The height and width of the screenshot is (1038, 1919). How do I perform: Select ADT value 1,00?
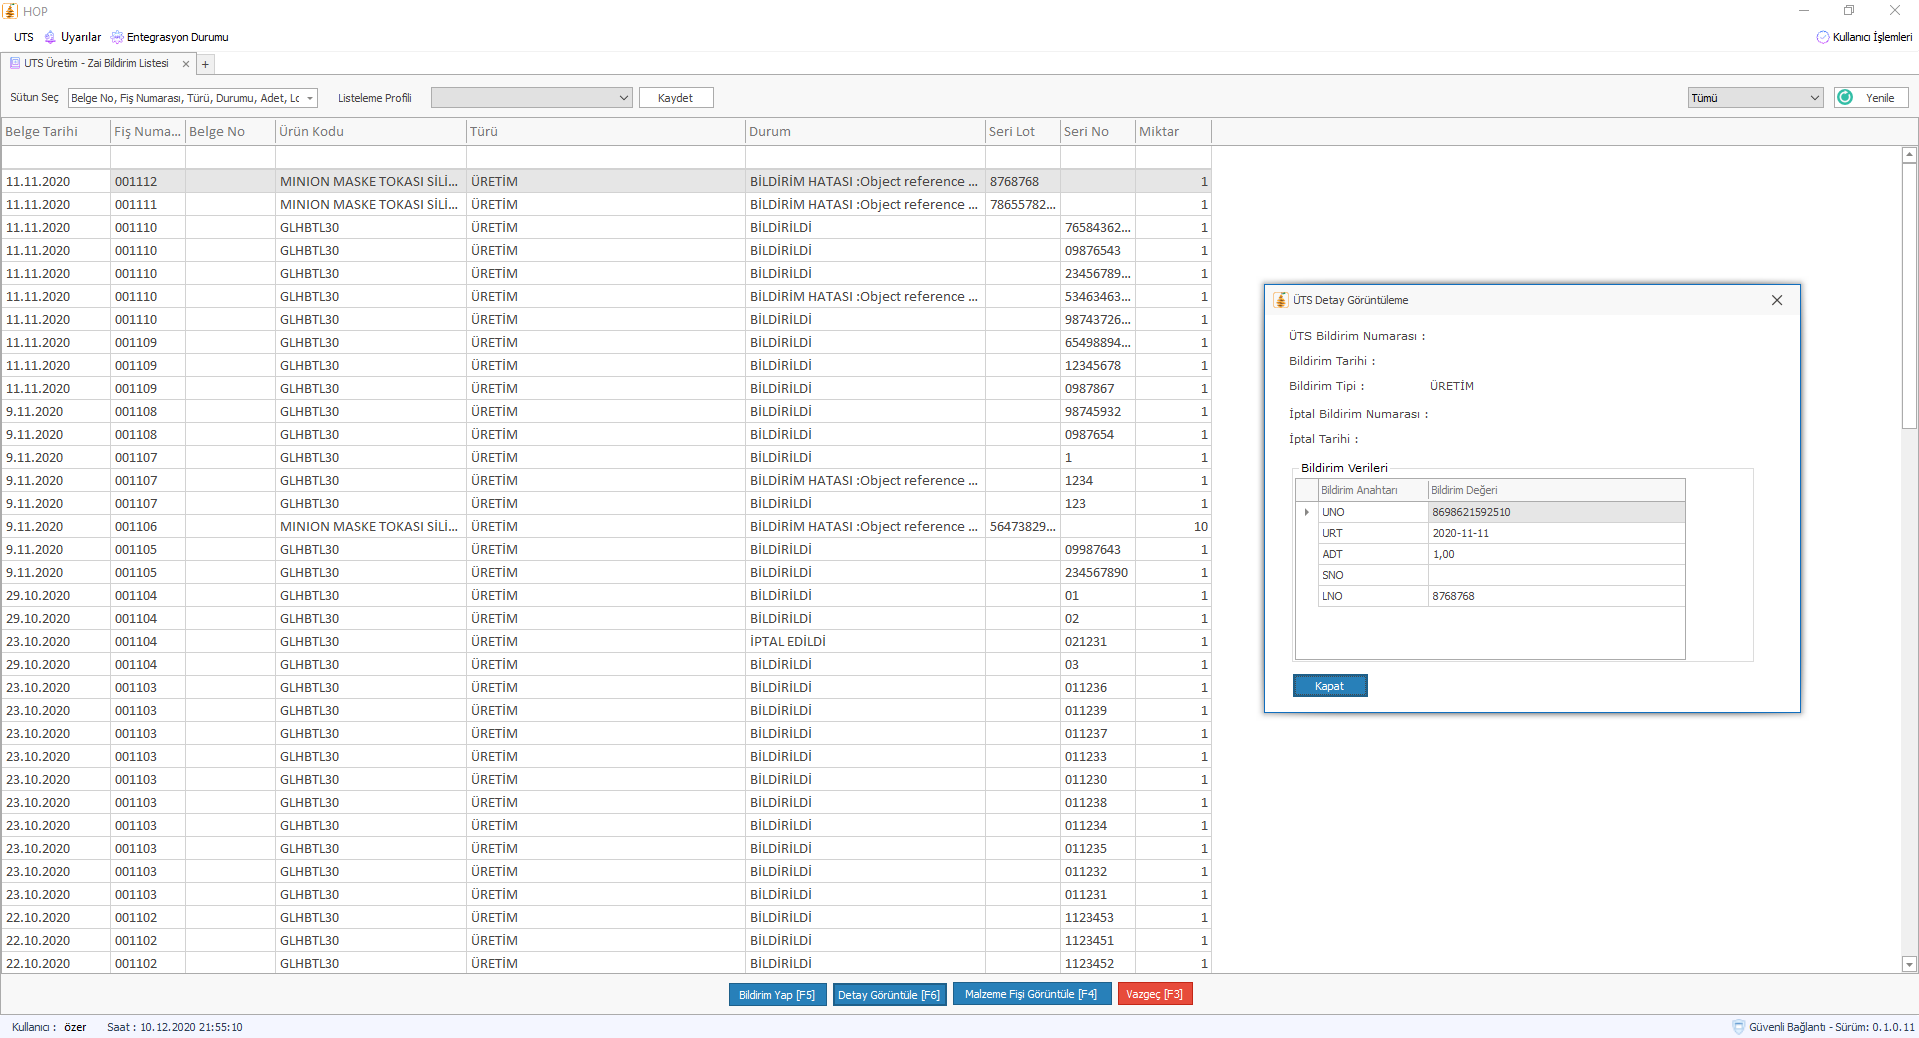click(x=1556, y=554)
